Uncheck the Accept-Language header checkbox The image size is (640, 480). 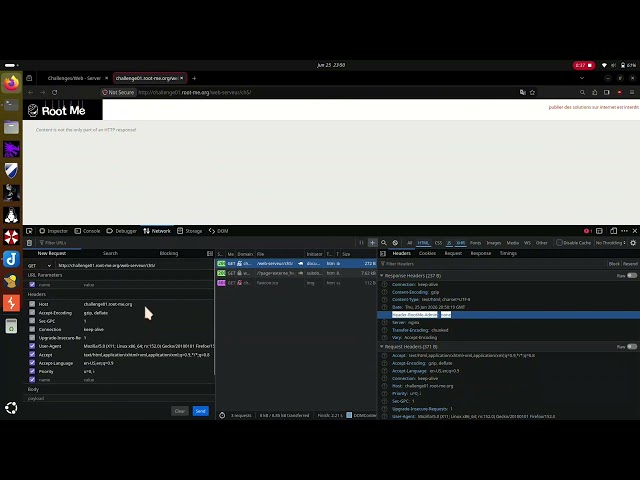point(32,363)
